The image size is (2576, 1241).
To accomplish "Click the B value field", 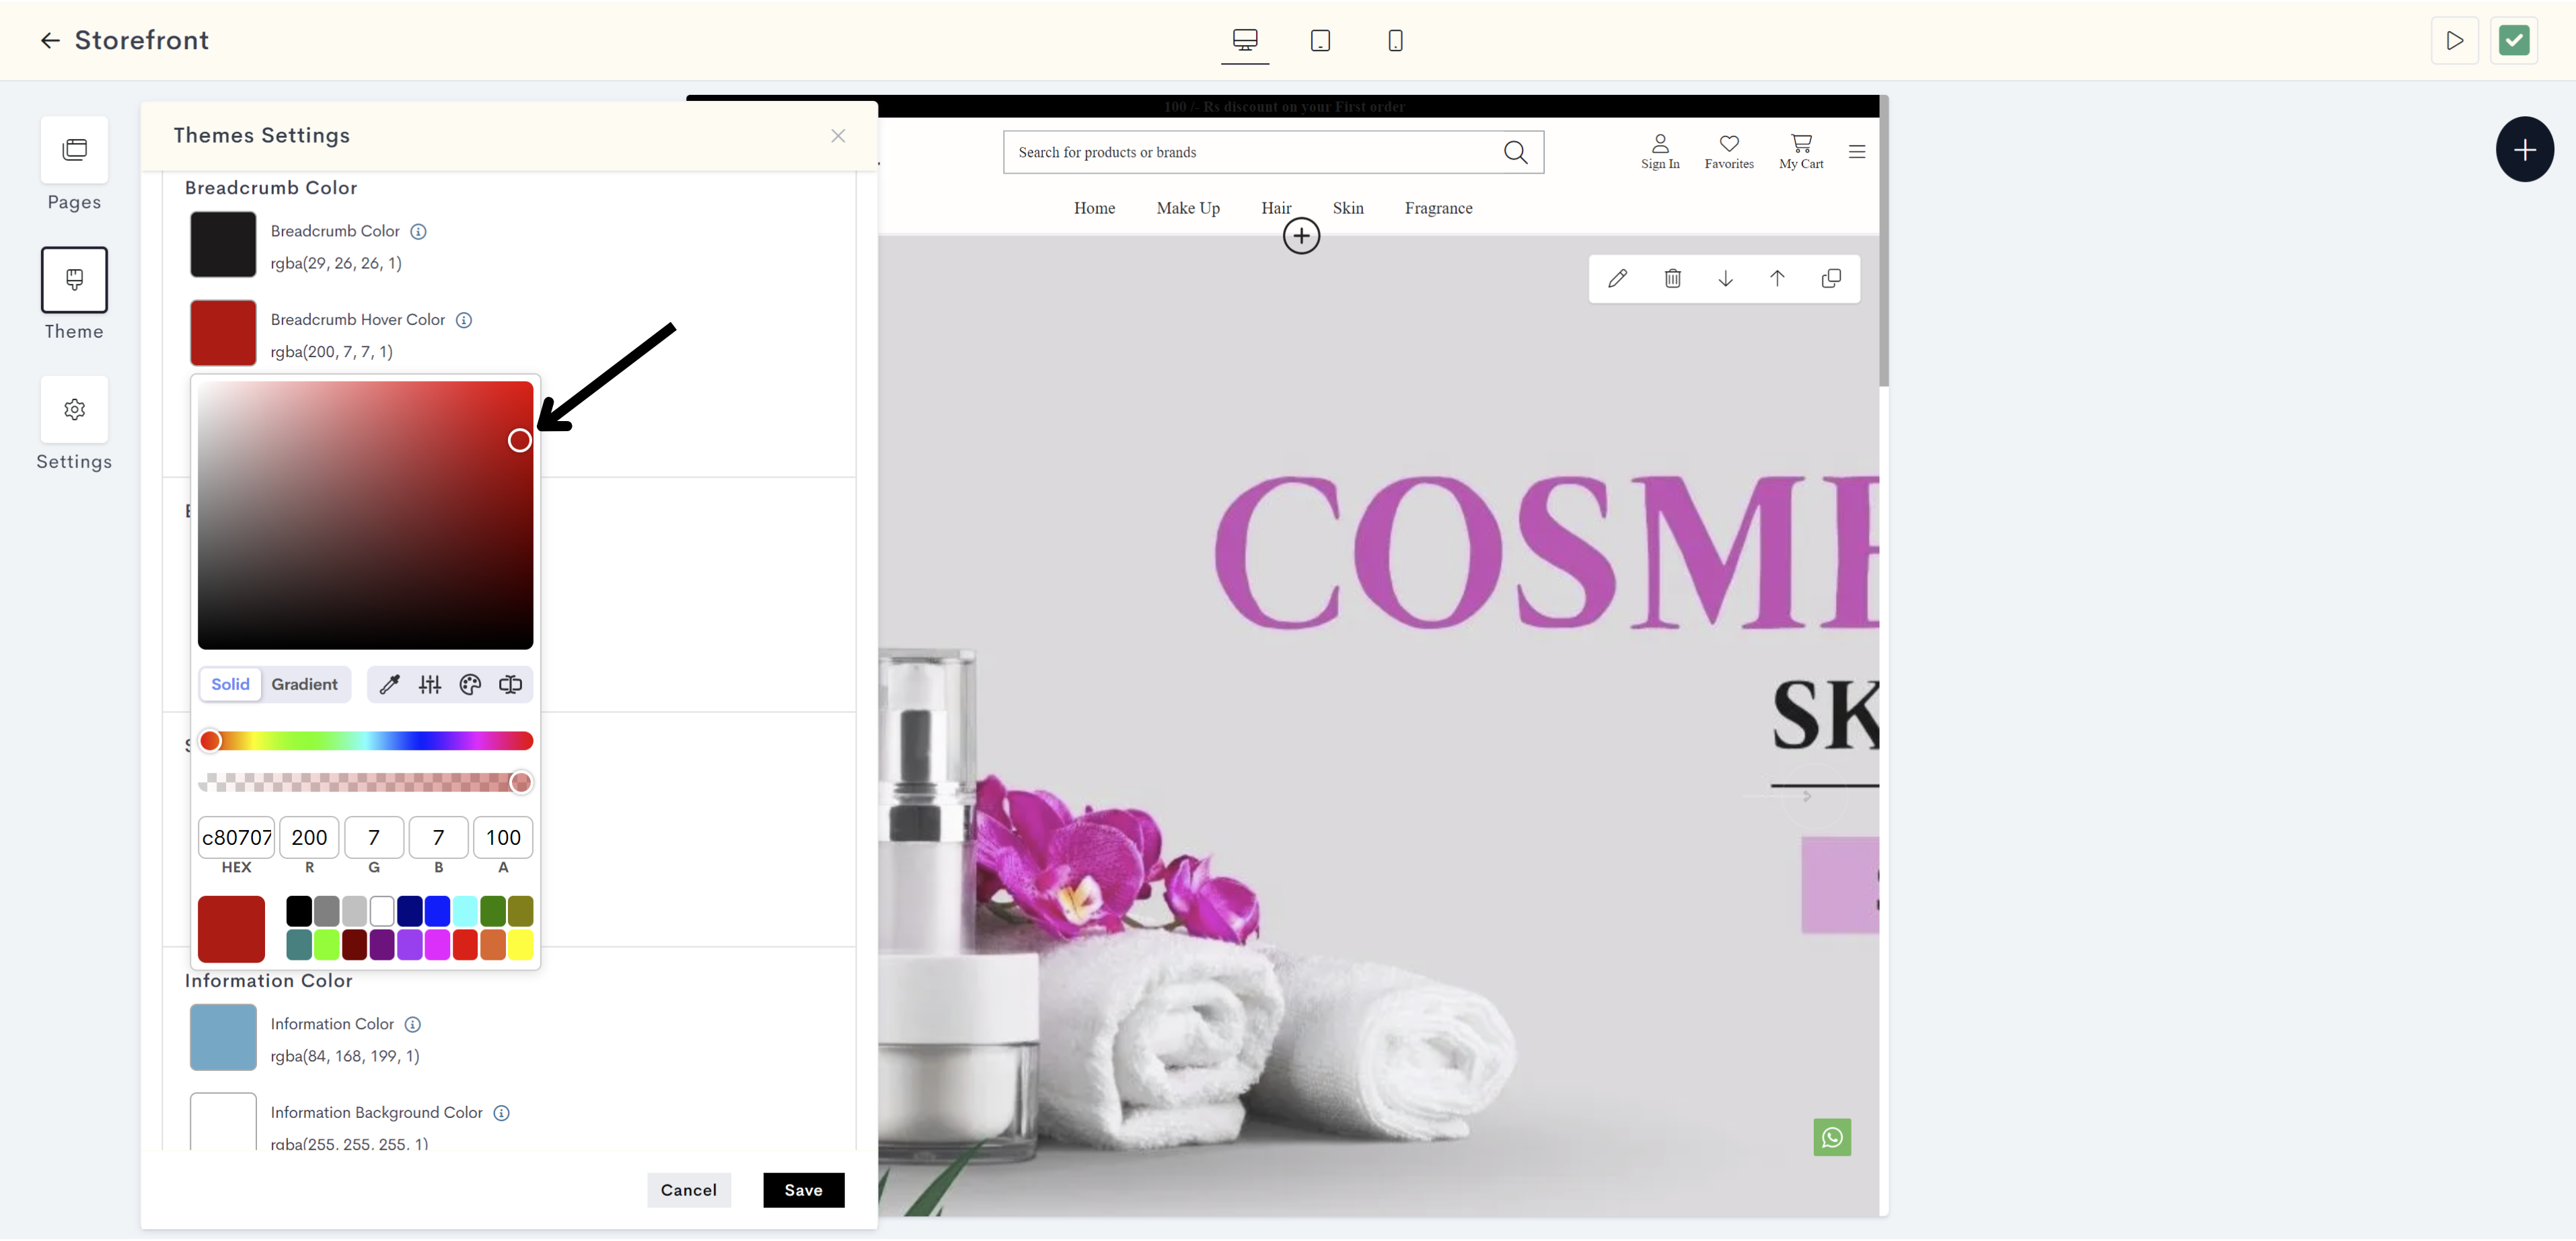I will (438, 837).
